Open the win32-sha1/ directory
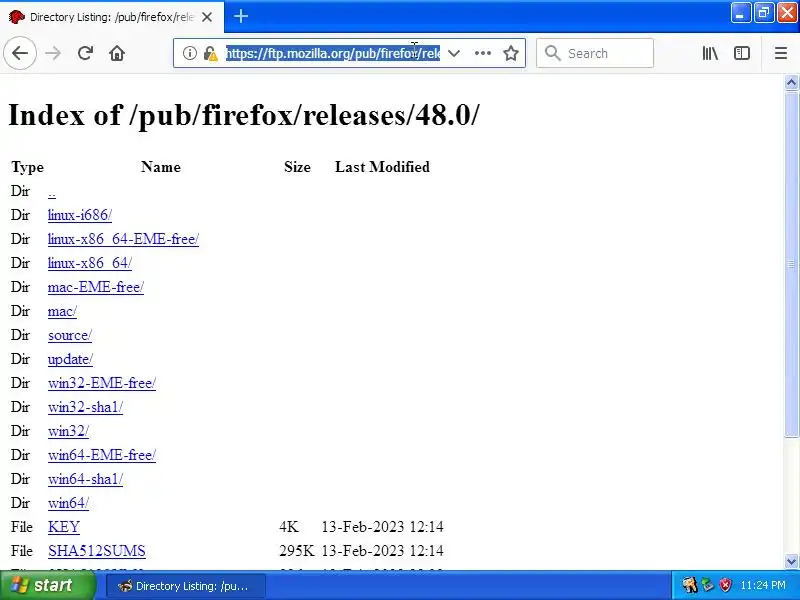800x600 pixels. pos(85,407)
